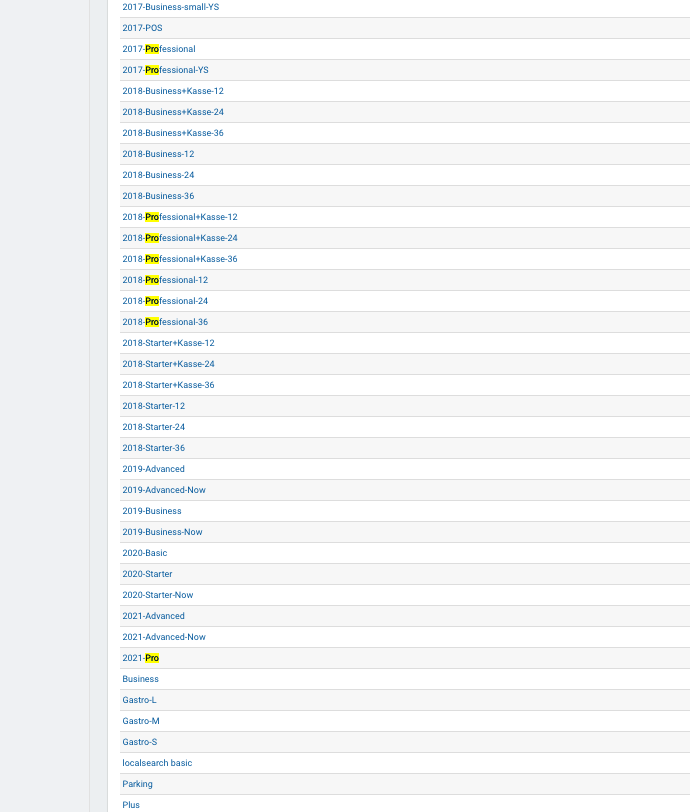The image size is (690, 812).
Task: Select 2018-Starter+Kasse-24 link
Action: (x=168, y=364)
